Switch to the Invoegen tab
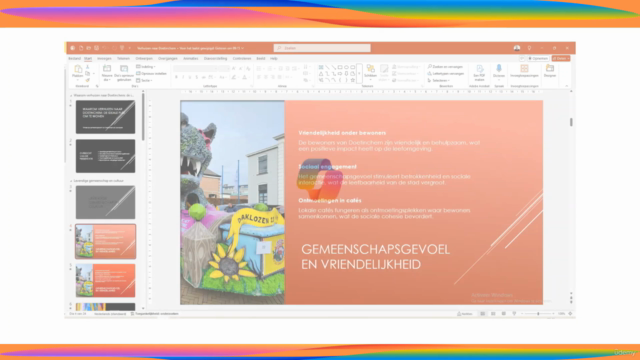Viewport: 640px width, 360px height. click(x=104, y=59)
